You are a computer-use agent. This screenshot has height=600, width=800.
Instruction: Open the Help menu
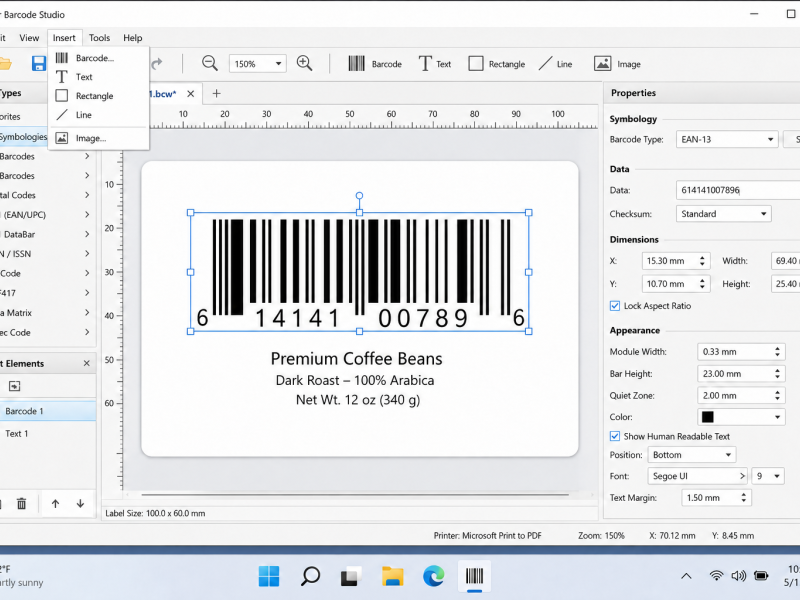[133, 38]
